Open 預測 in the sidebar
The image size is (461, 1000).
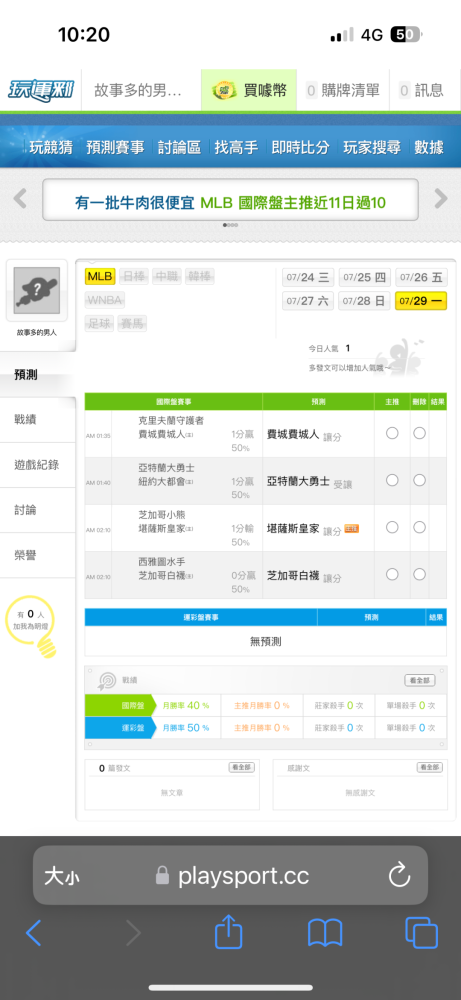[x=38, y=375]
